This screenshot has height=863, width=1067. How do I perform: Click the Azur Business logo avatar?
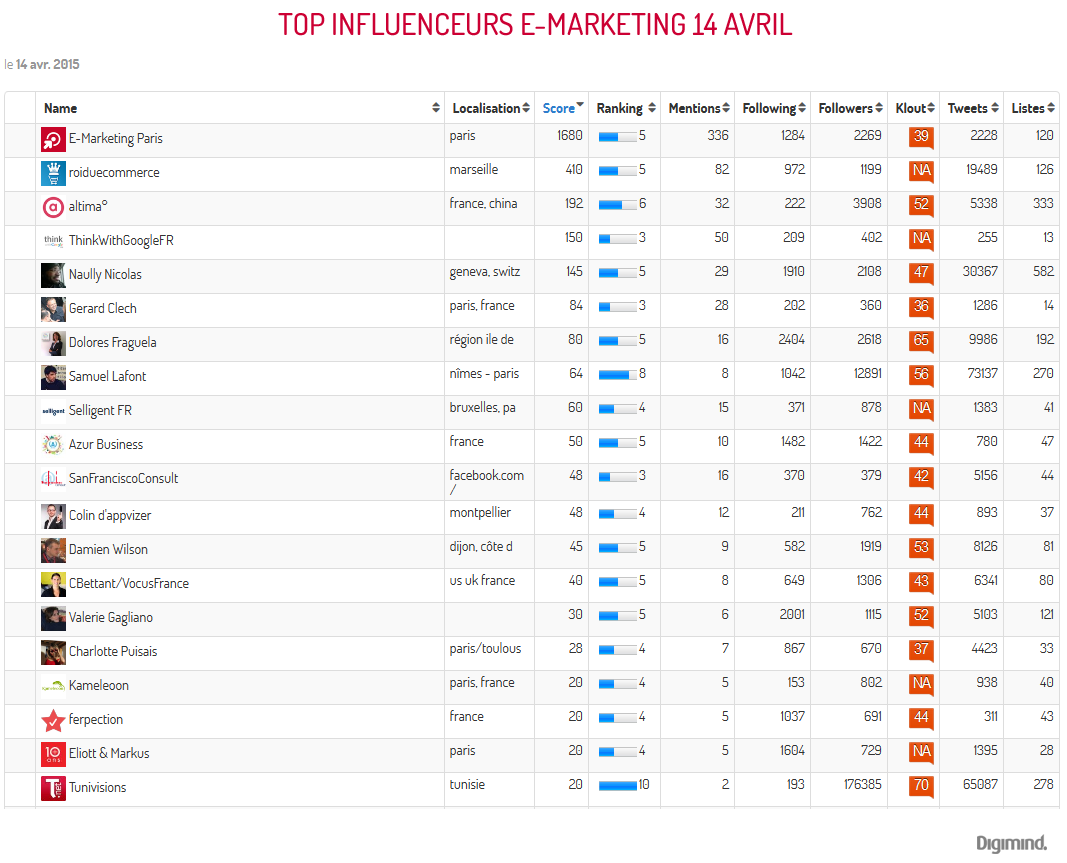tap(53, 445)
